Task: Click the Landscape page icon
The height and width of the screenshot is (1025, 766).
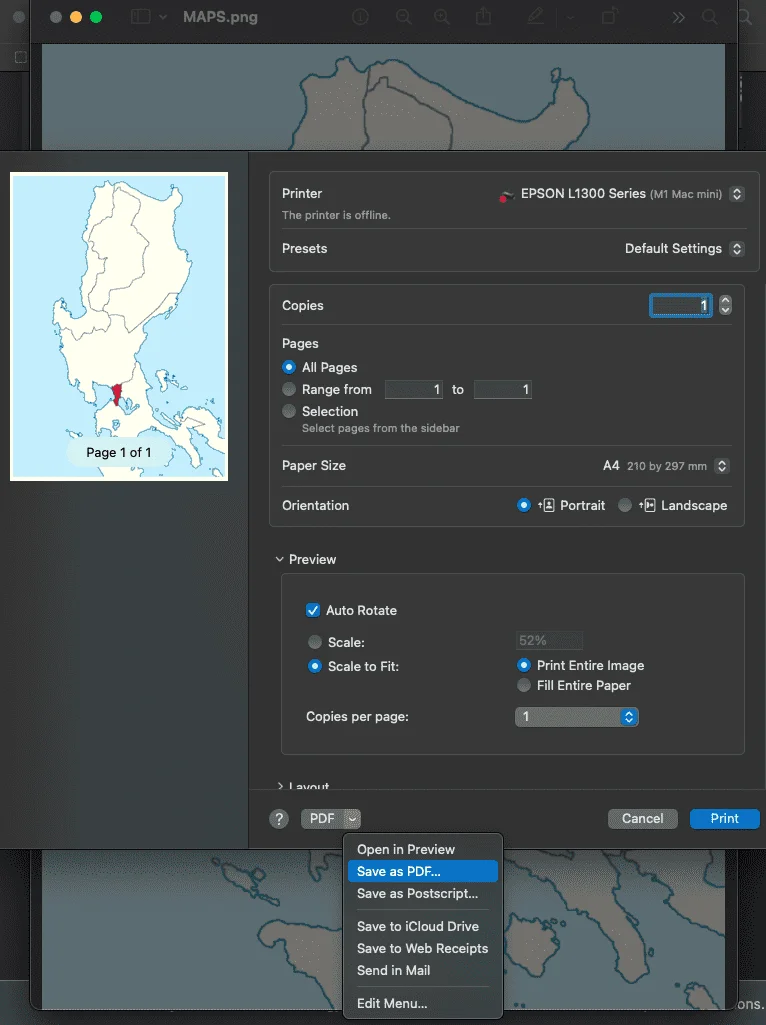Action: pyautogui.click(x=647, y=505)
